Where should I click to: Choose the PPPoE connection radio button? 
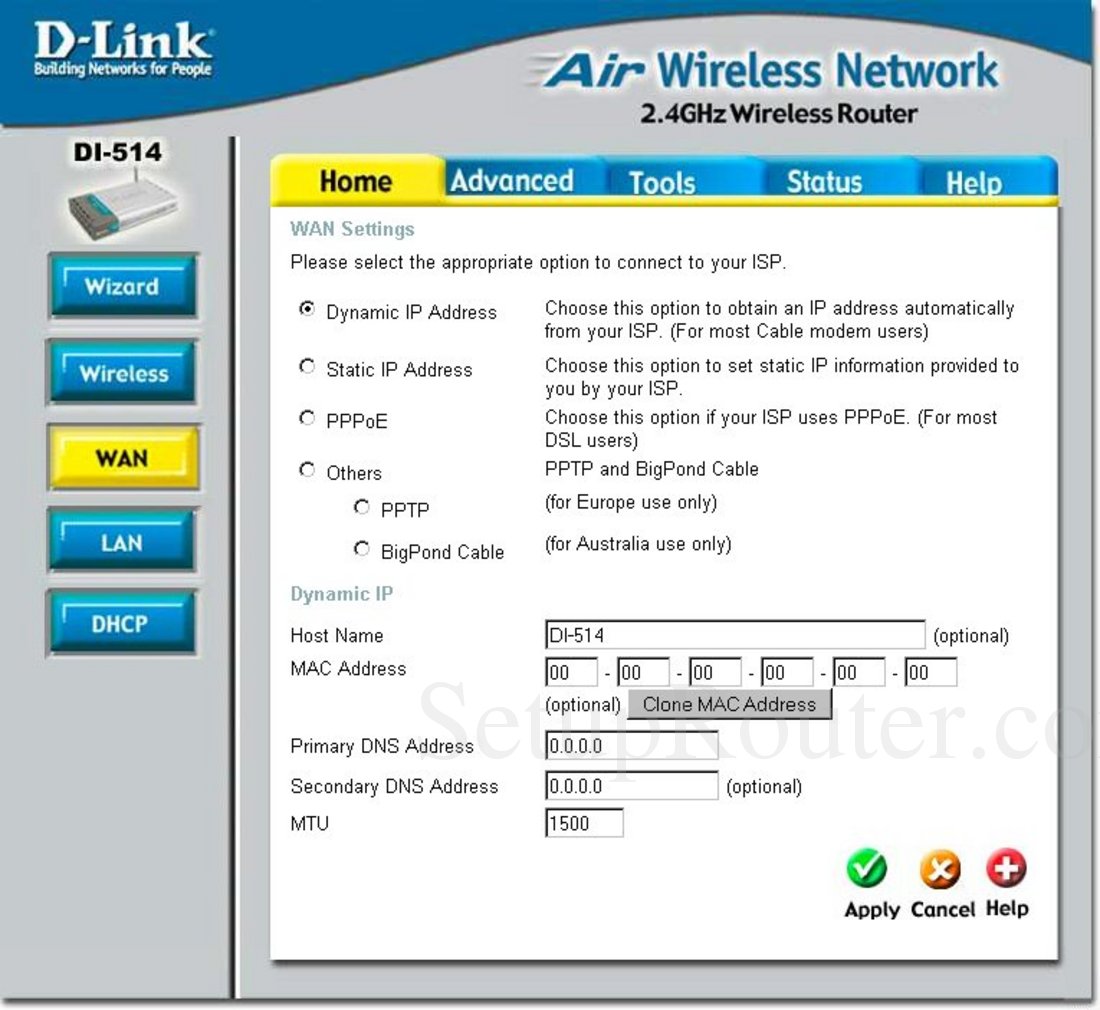click(x=307, y=419)
